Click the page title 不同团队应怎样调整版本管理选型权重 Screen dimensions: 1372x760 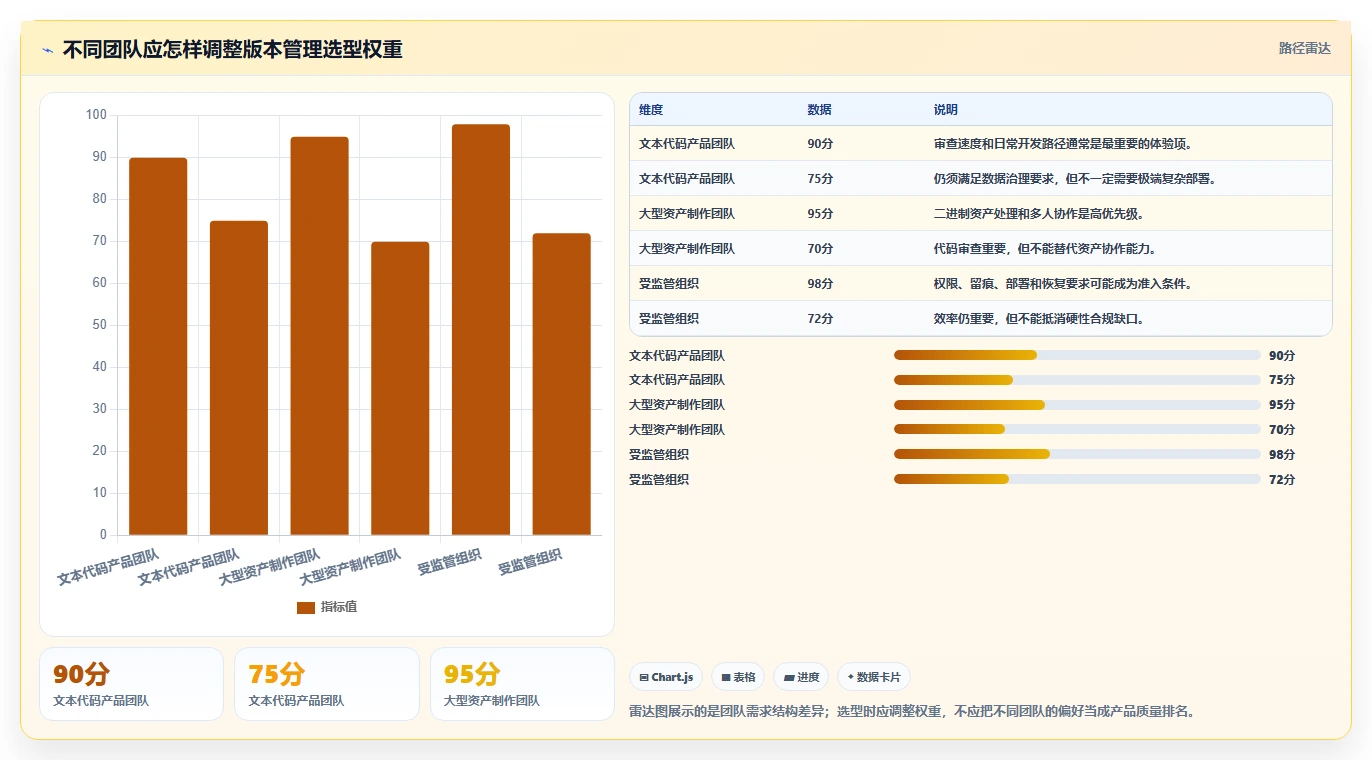[x=233, y=50]
